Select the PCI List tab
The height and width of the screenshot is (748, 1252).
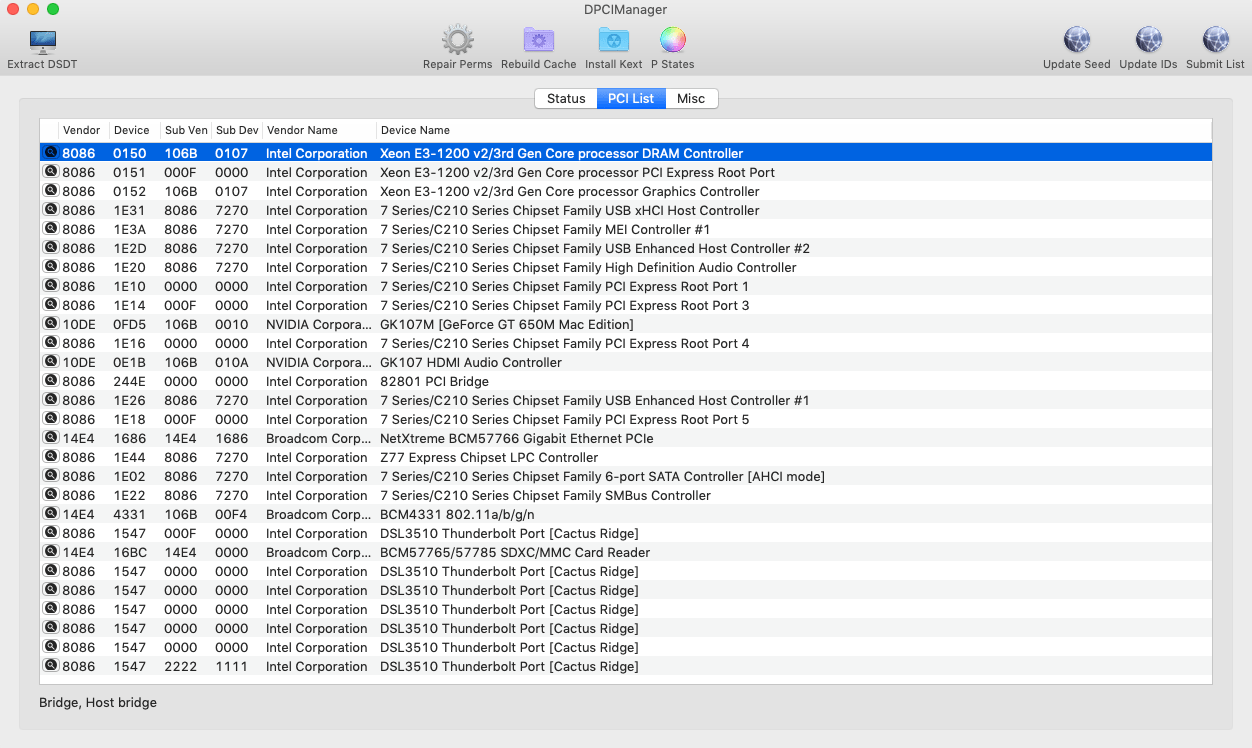coord(631,98)
